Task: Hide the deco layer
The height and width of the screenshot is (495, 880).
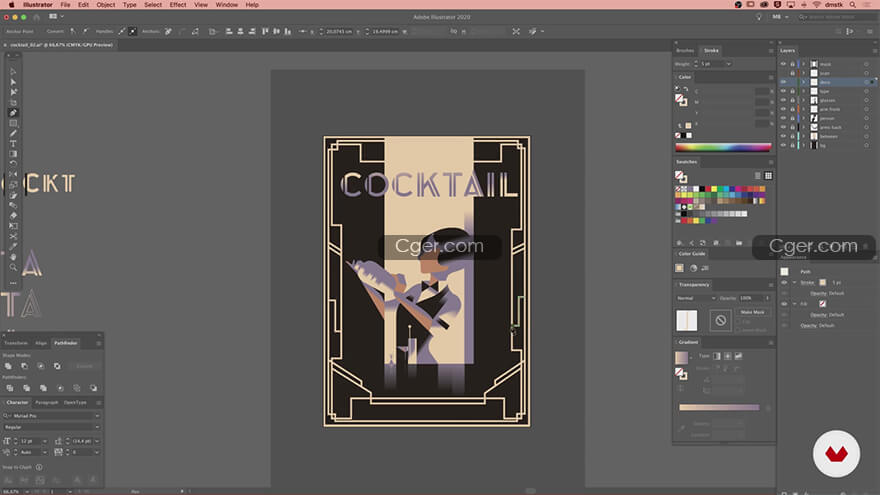Action: (x=783, y=82)
